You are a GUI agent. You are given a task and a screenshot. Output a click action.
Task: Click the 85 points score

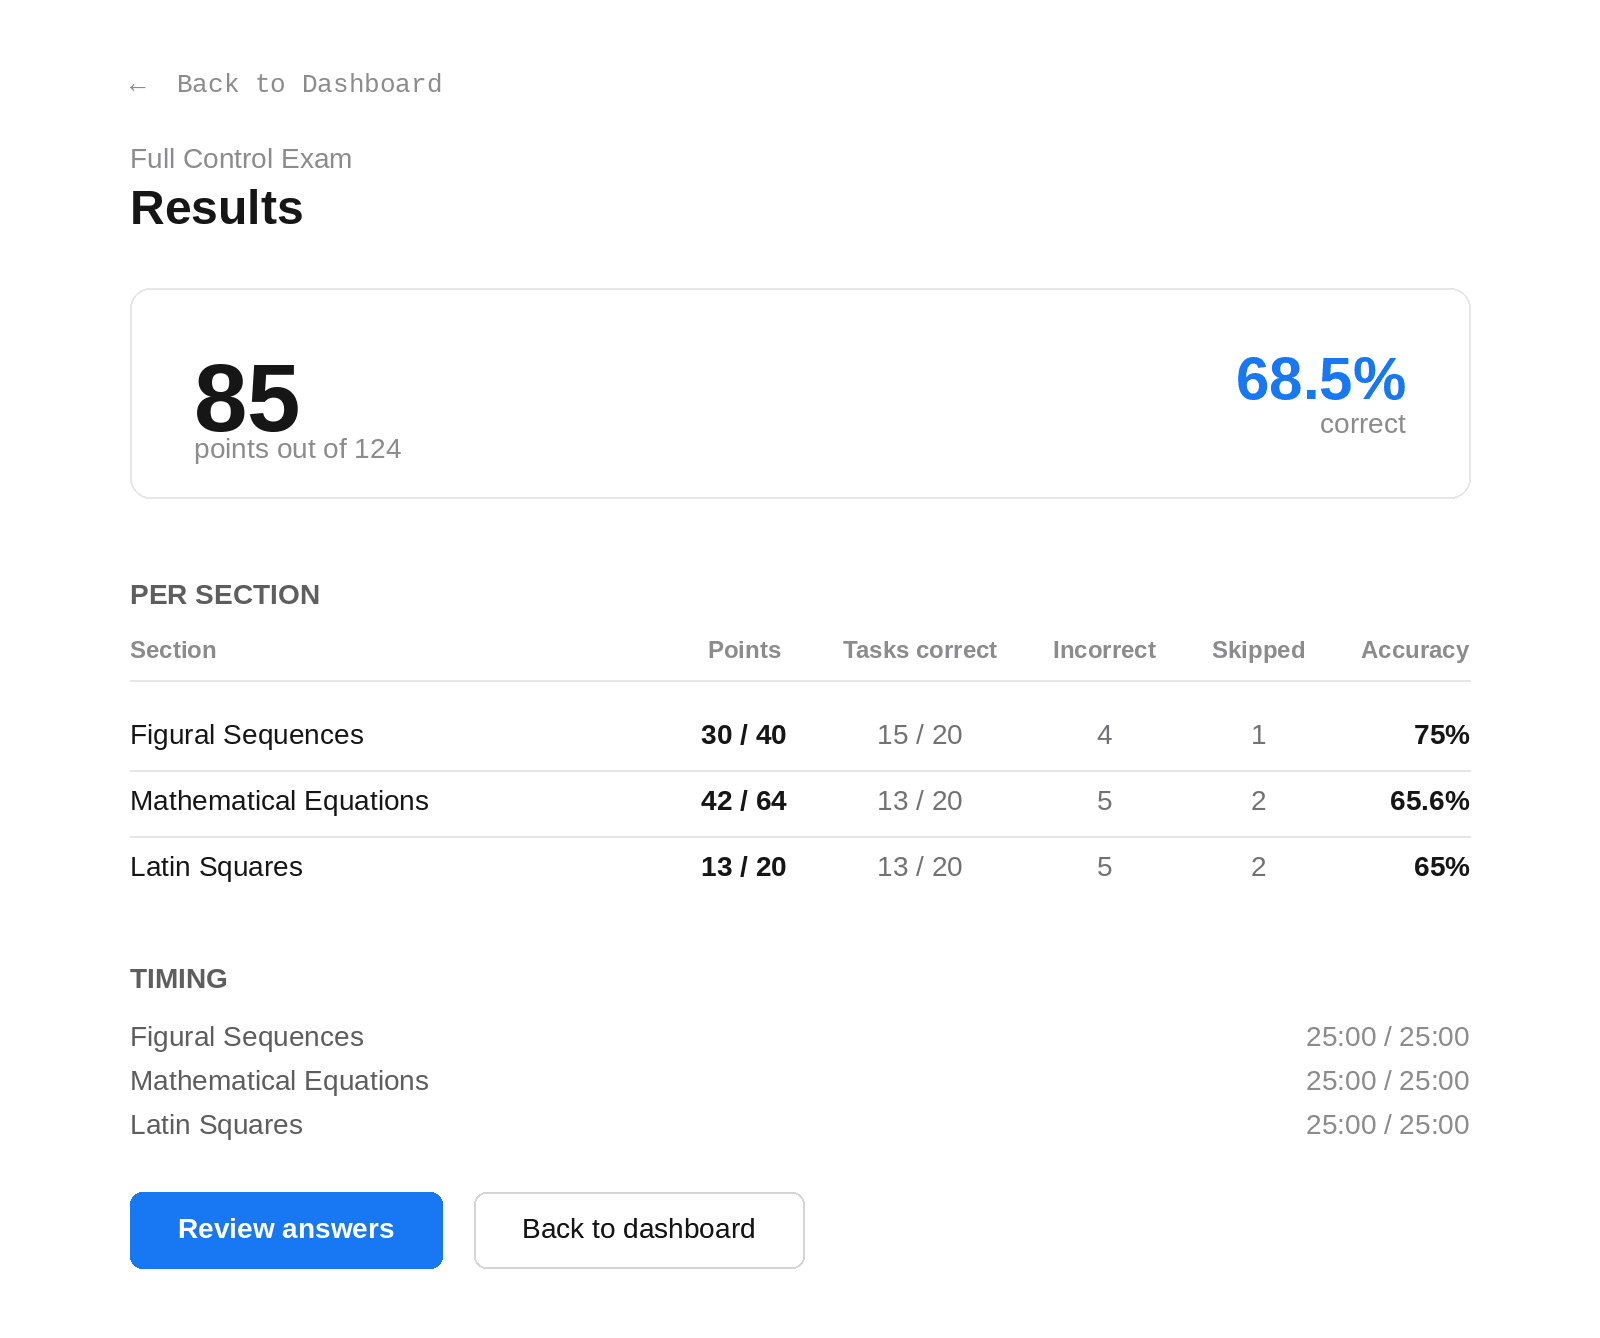[247, 398]
